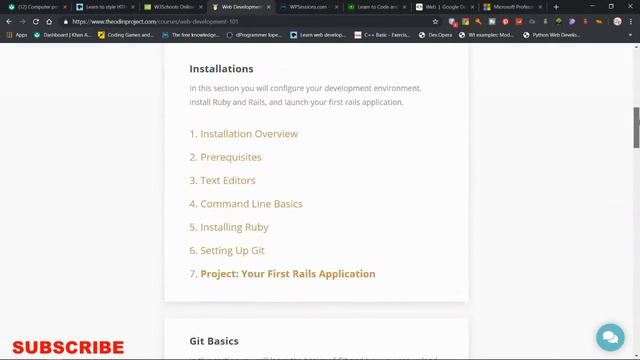This screenshot has height=360, width=640.
Task: Open the Installation Overview lesson
Action: tap(249, 134)
